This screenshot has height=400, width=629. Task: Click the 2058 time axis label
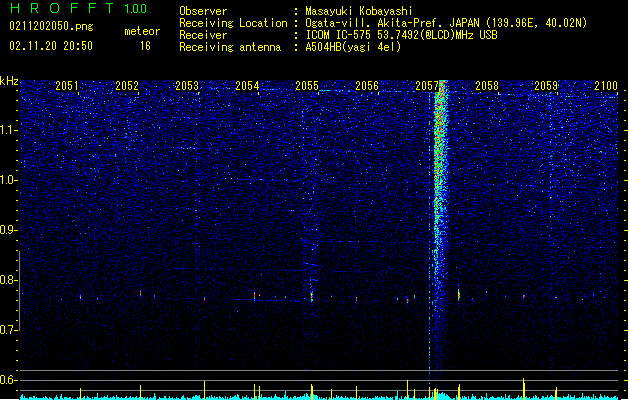point(487,86)
